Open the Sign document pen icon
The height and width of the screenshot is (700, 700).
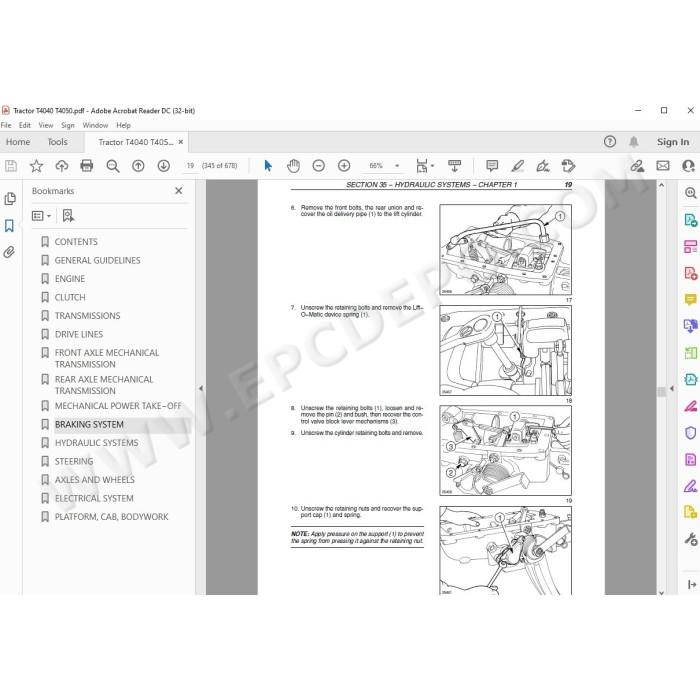pos(543,166)
